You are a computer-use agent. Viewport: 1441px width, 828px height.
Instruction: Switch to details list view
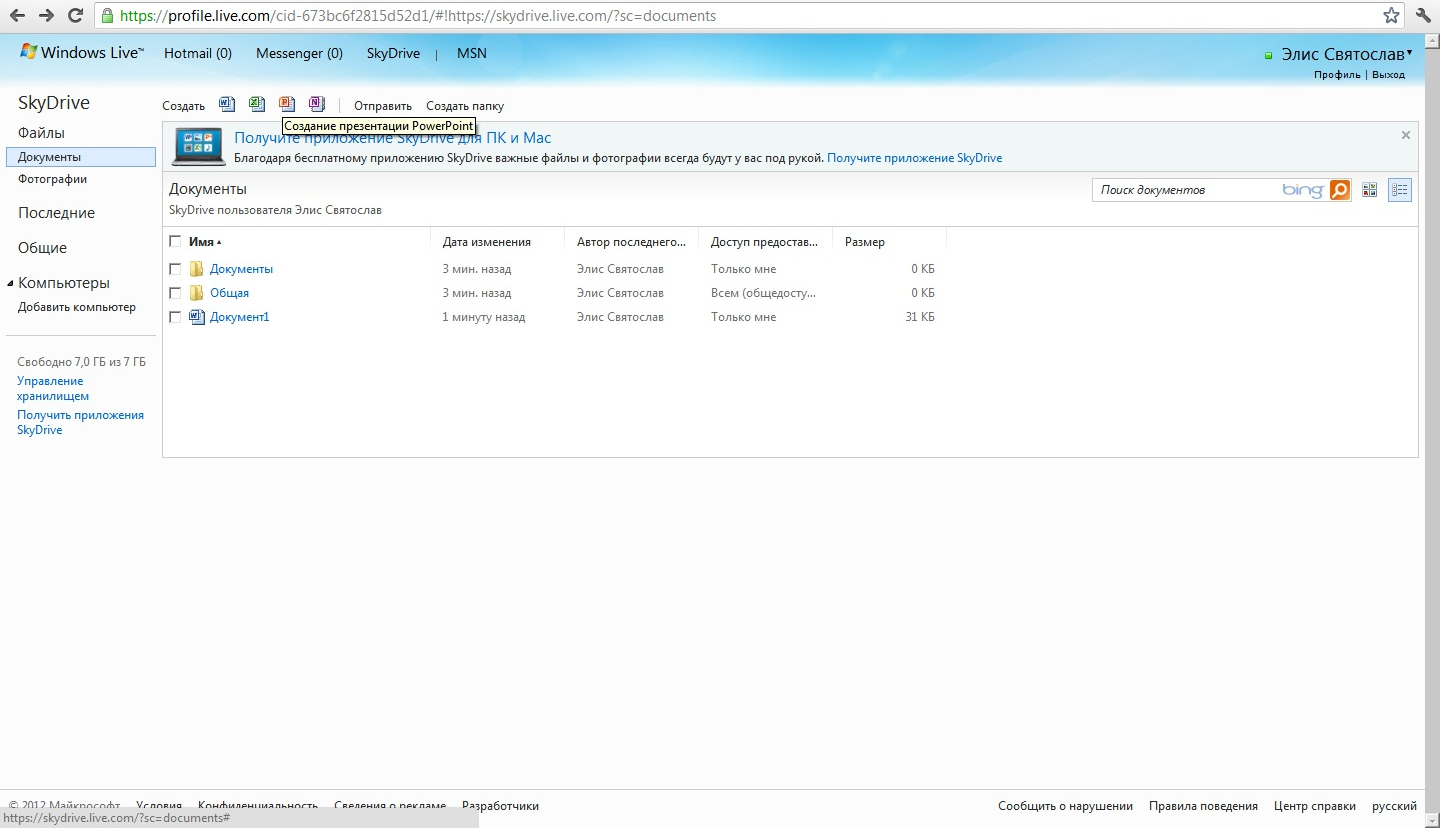click(x=1400, y=190)
